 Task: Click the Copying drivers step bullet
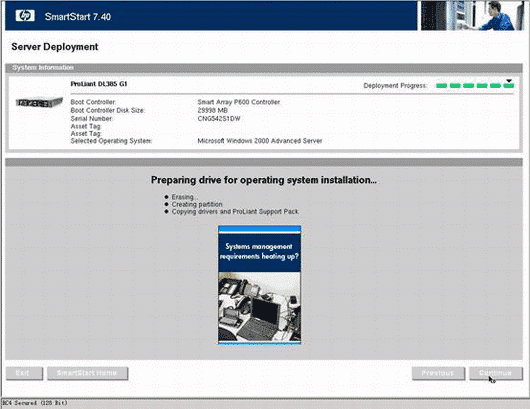point(166,212)
